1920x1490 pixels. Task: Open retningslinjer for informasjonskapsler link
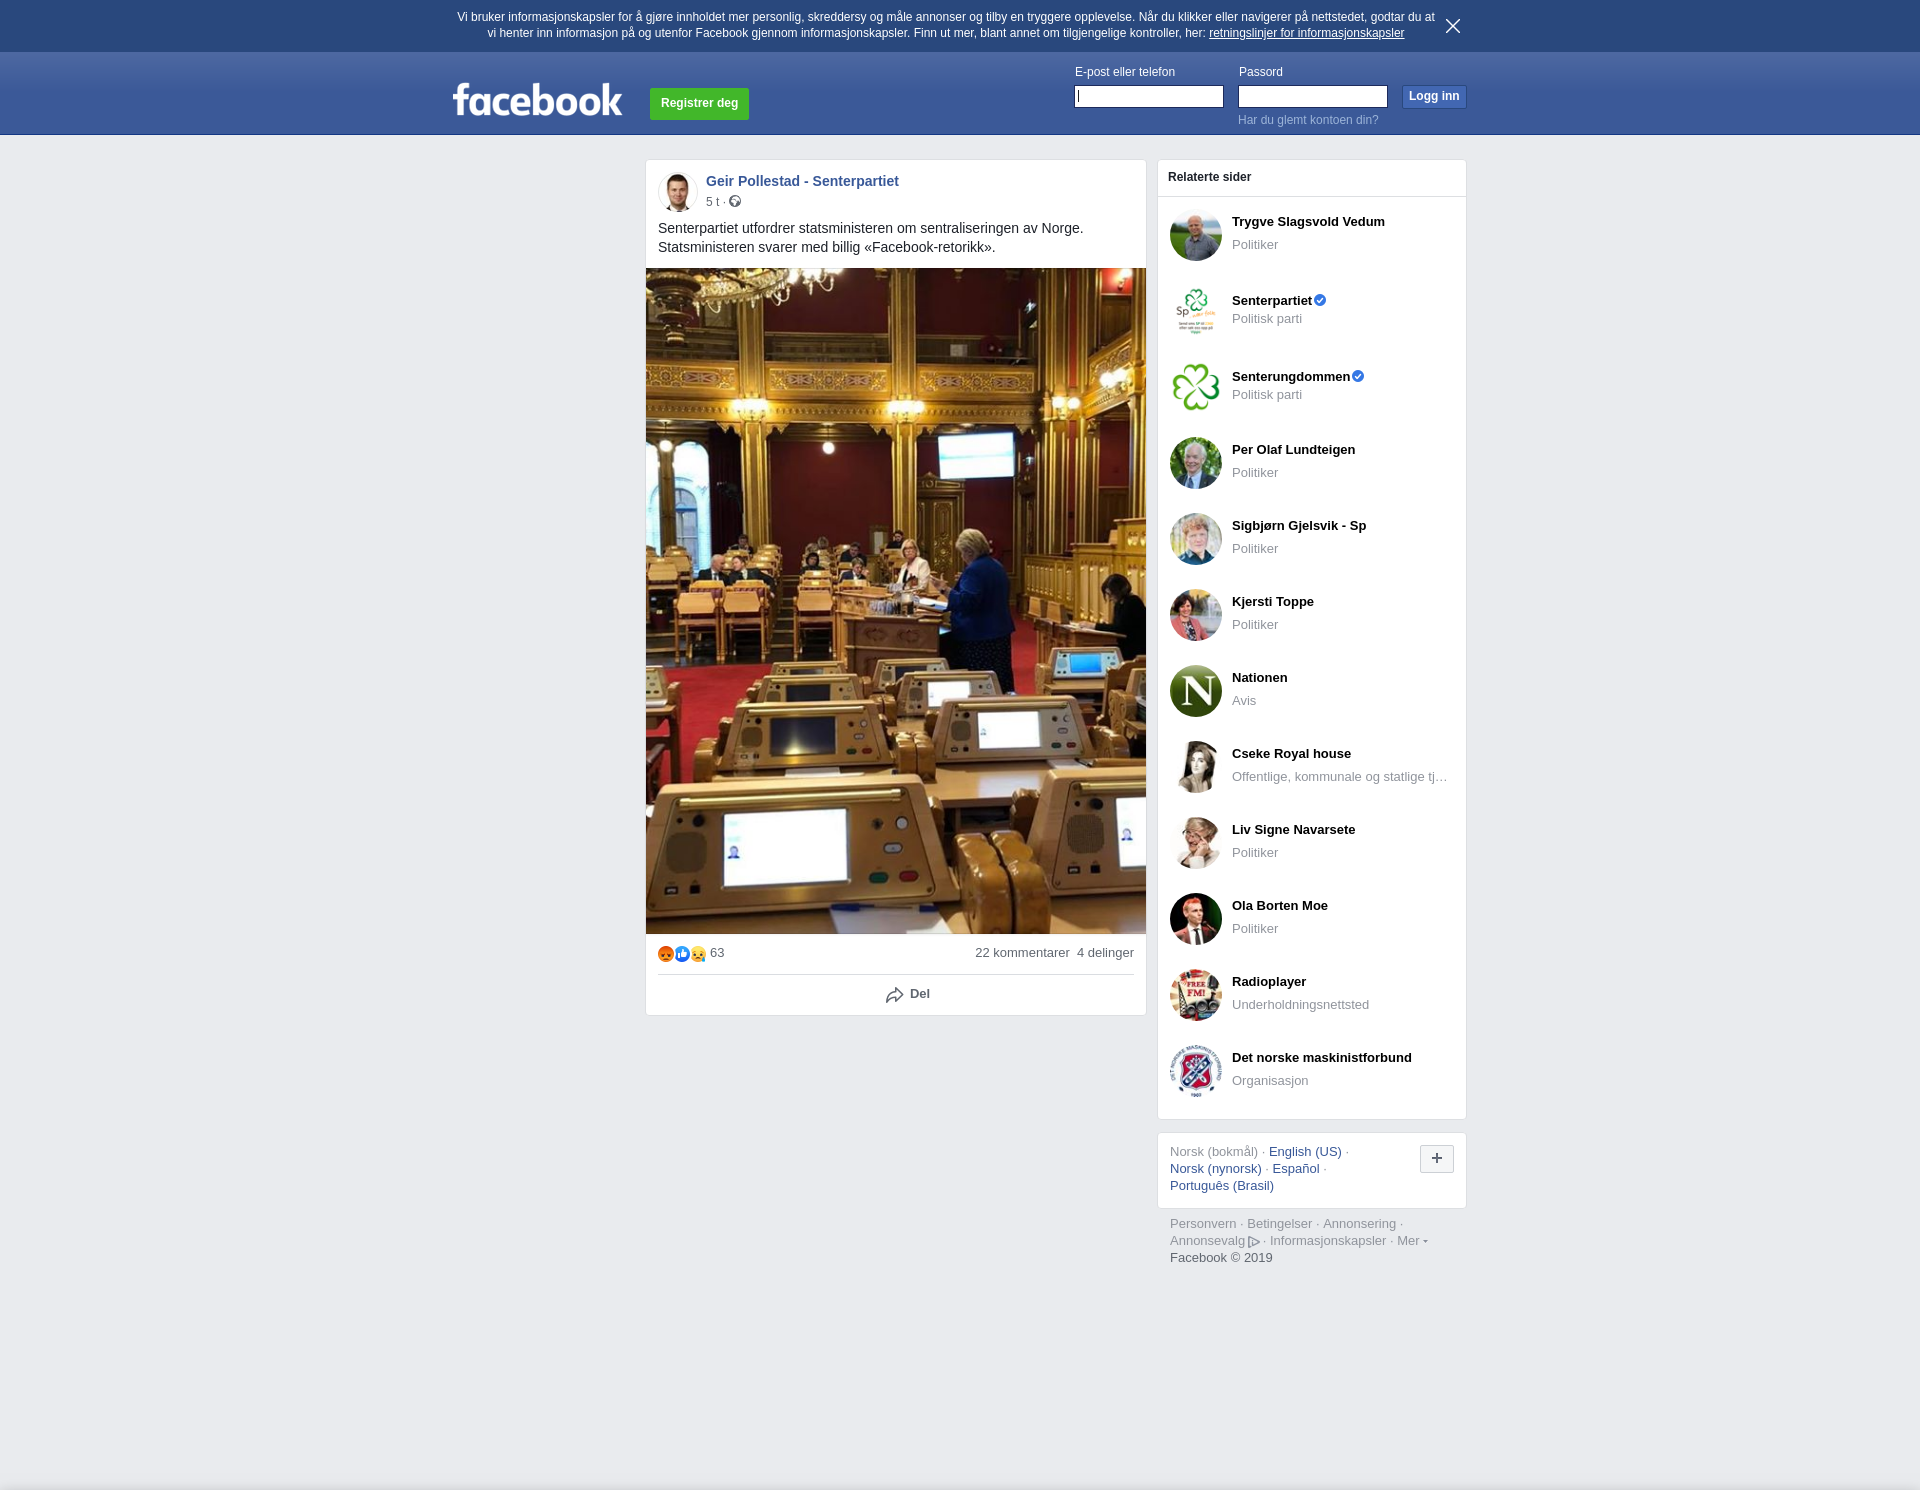coord(1306,33)
